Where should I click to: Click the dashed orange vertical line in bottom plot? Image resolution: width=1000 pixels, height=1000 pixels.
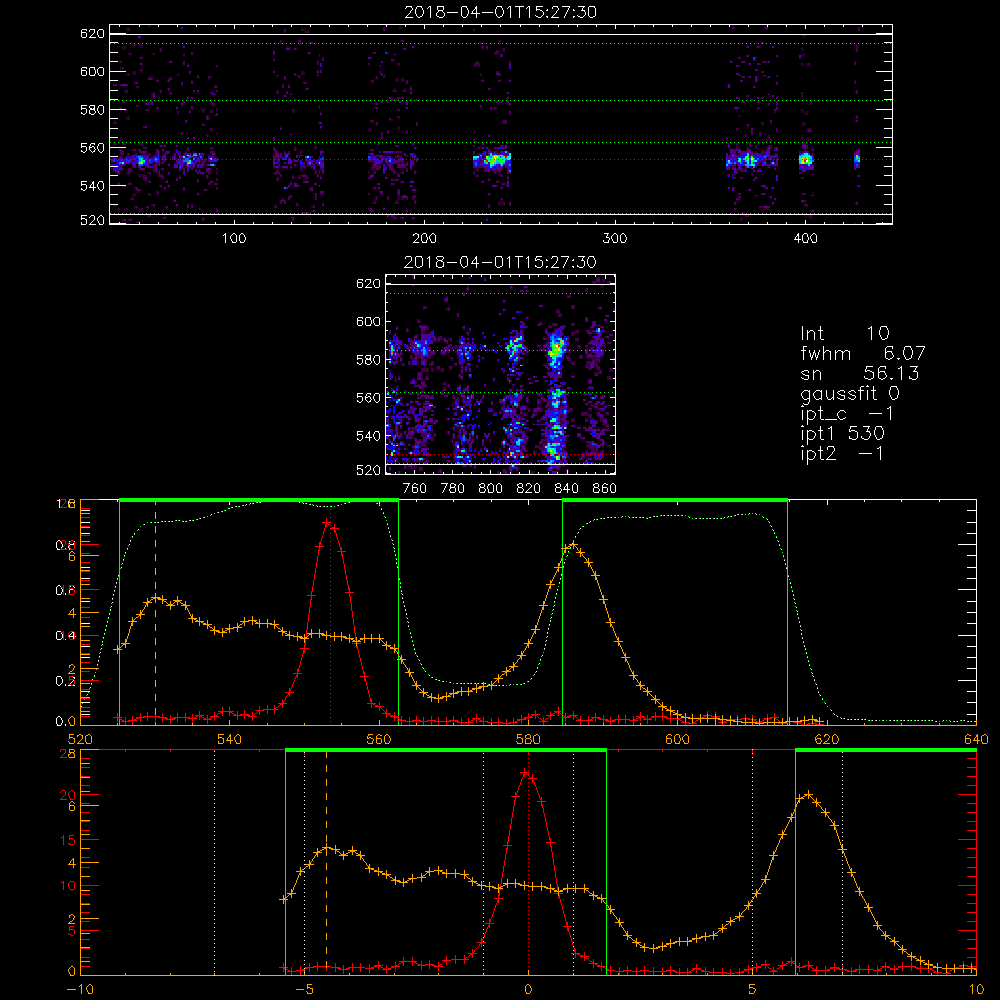327,862
